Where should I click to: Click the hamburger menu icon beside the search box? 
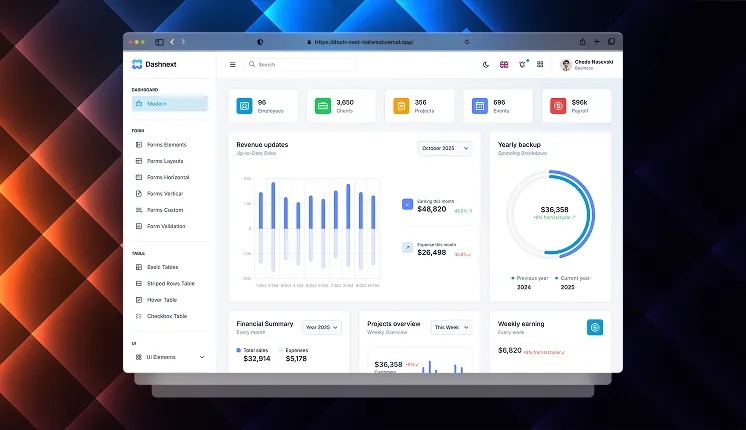(x=233, y=64)
